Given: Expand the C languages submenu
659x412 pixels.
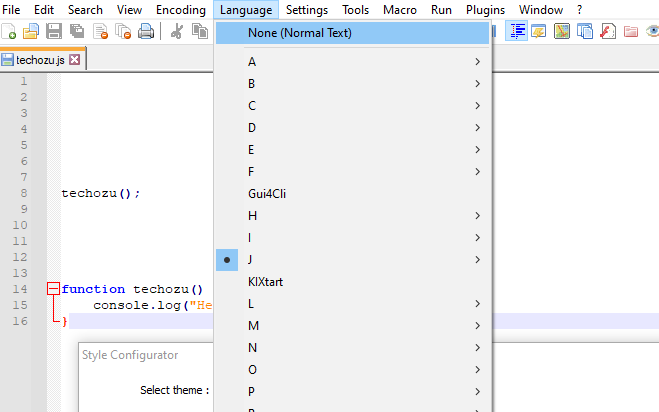Looking at the screenshot, I should (x=352, y=106).
